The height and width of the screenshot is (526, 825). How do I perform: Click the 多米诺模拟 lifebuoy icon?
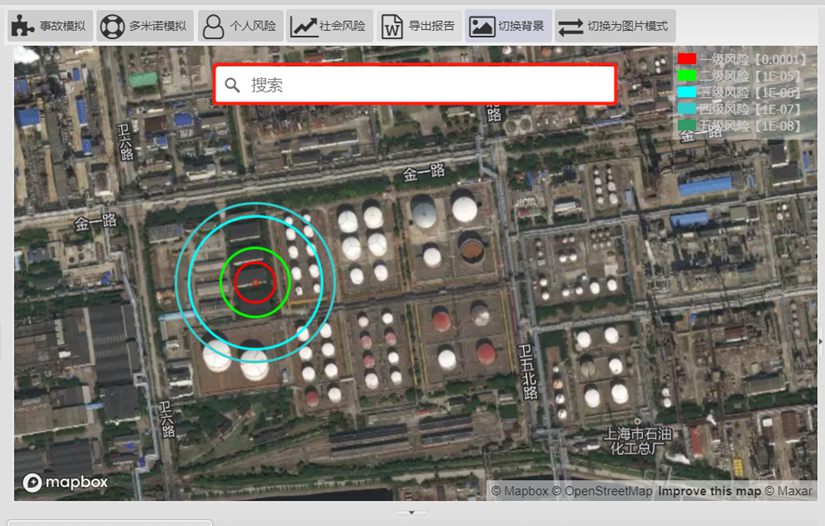[112, 26]
